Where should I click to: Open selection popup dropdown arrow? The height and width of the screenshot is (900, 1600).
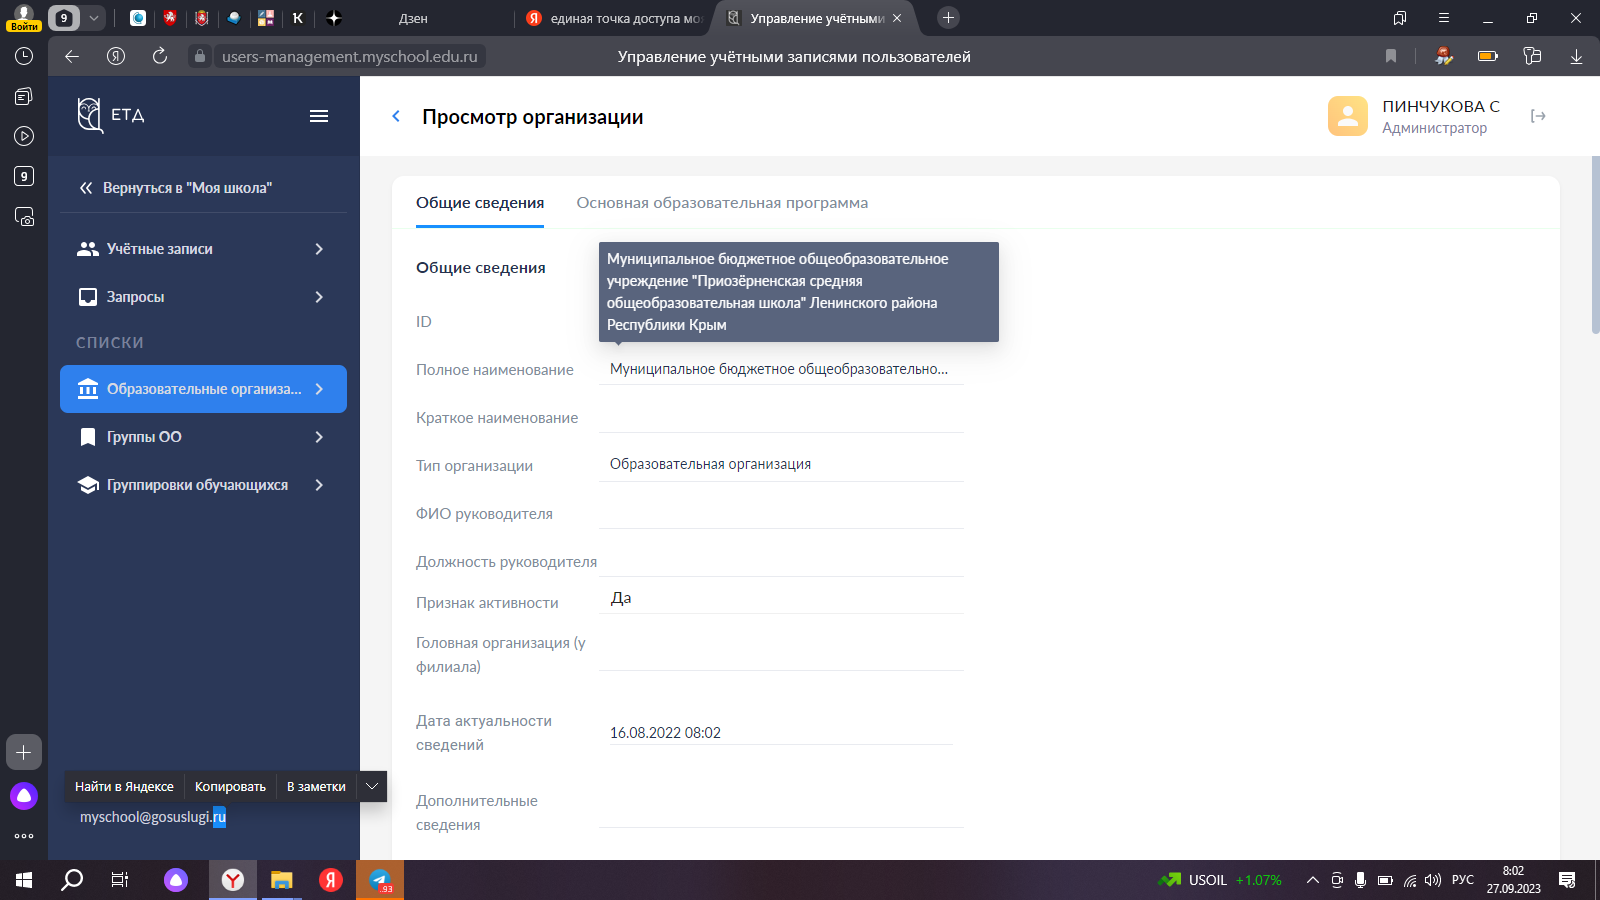[372, 786]
